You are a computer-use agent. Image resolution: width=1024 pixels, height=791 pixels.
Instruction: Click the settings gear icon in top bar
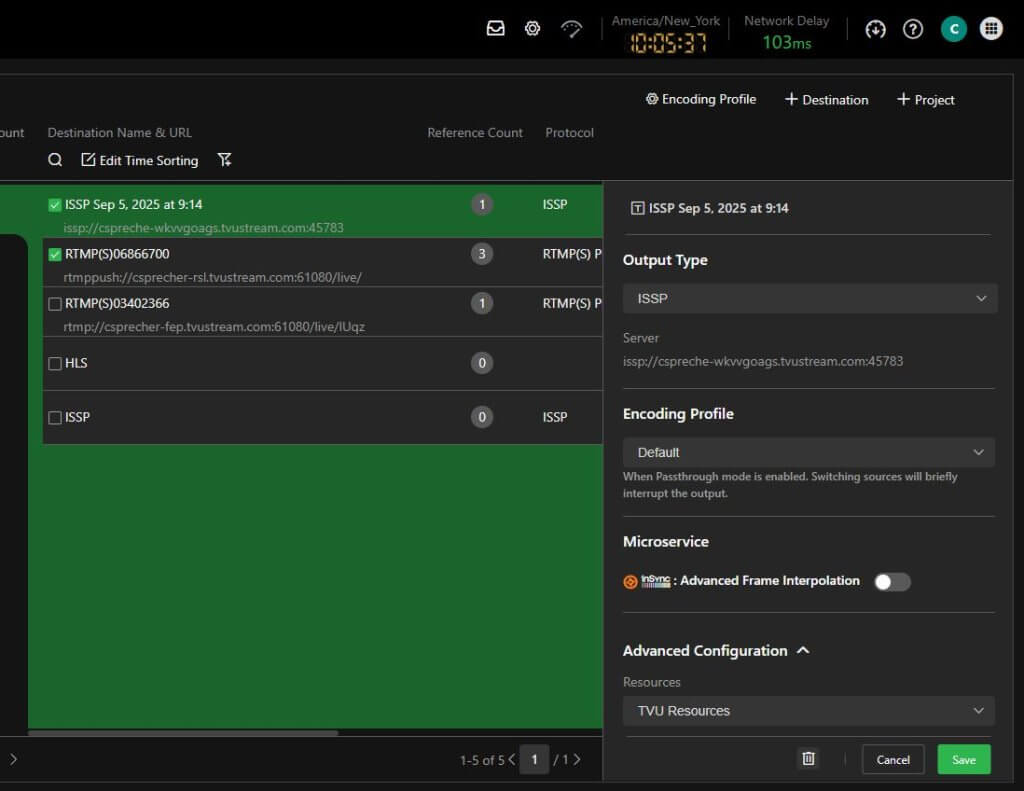tap(533, 29)
